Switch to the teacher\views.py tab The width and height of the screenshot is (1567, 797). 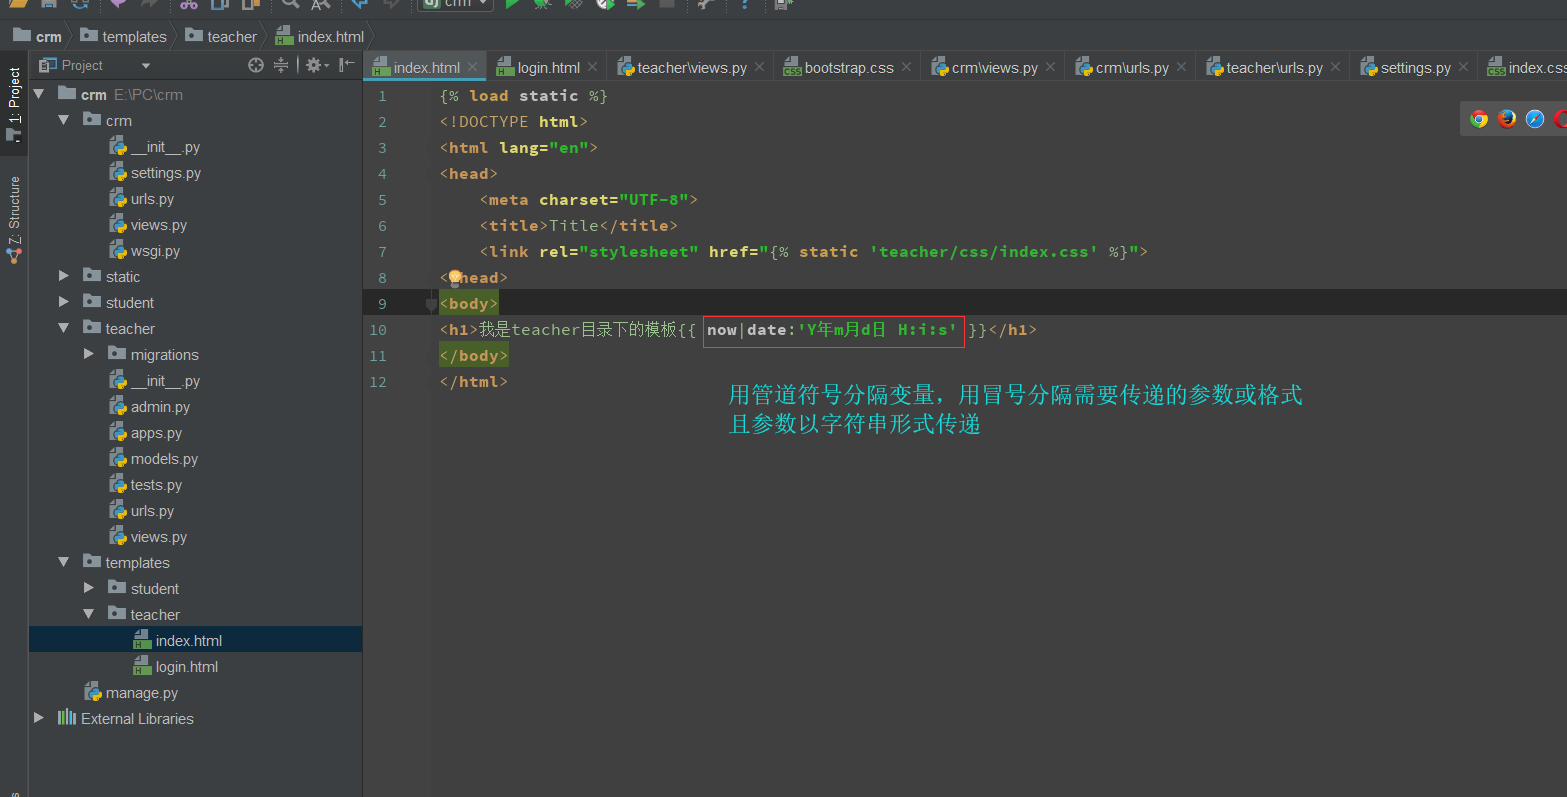point(692,67)
